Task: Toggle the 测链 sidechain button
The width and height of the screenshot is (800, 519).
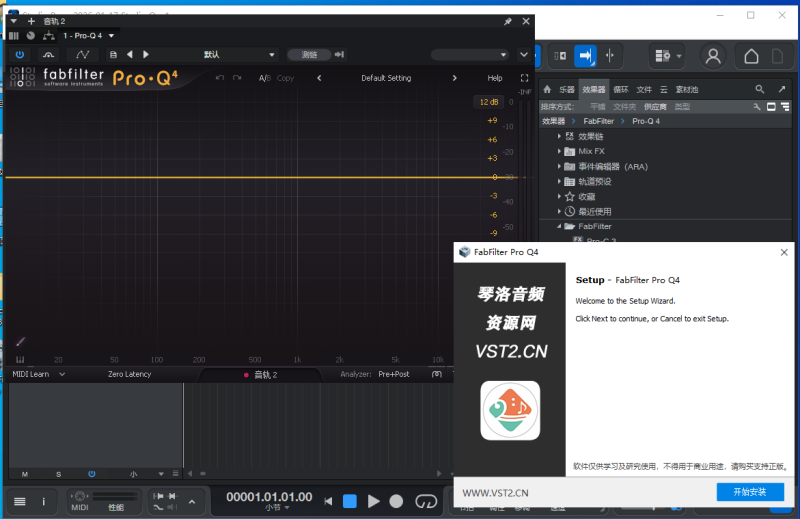Action: coord(309,55)
